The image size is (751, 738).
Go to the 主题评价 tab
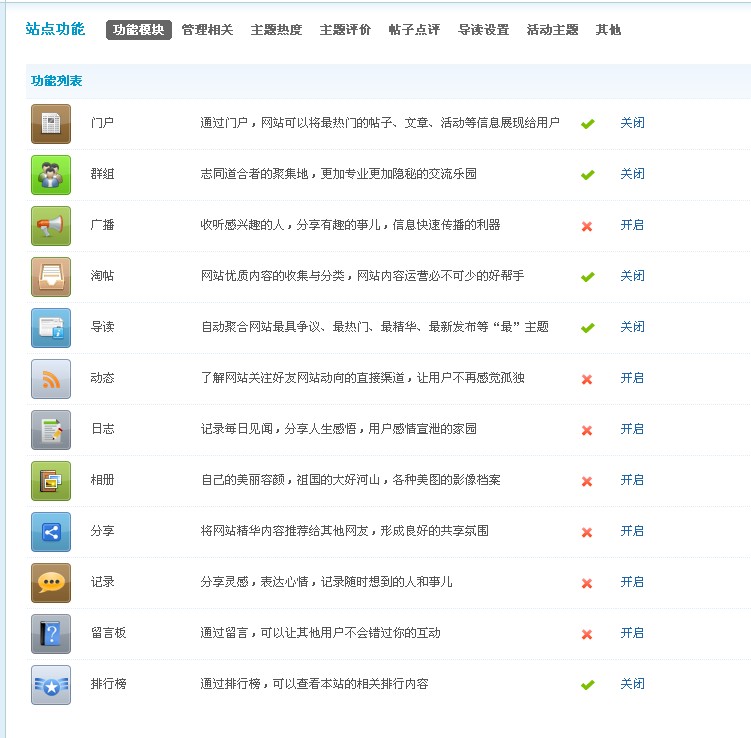pyautogui.click(x=345, y=30)
